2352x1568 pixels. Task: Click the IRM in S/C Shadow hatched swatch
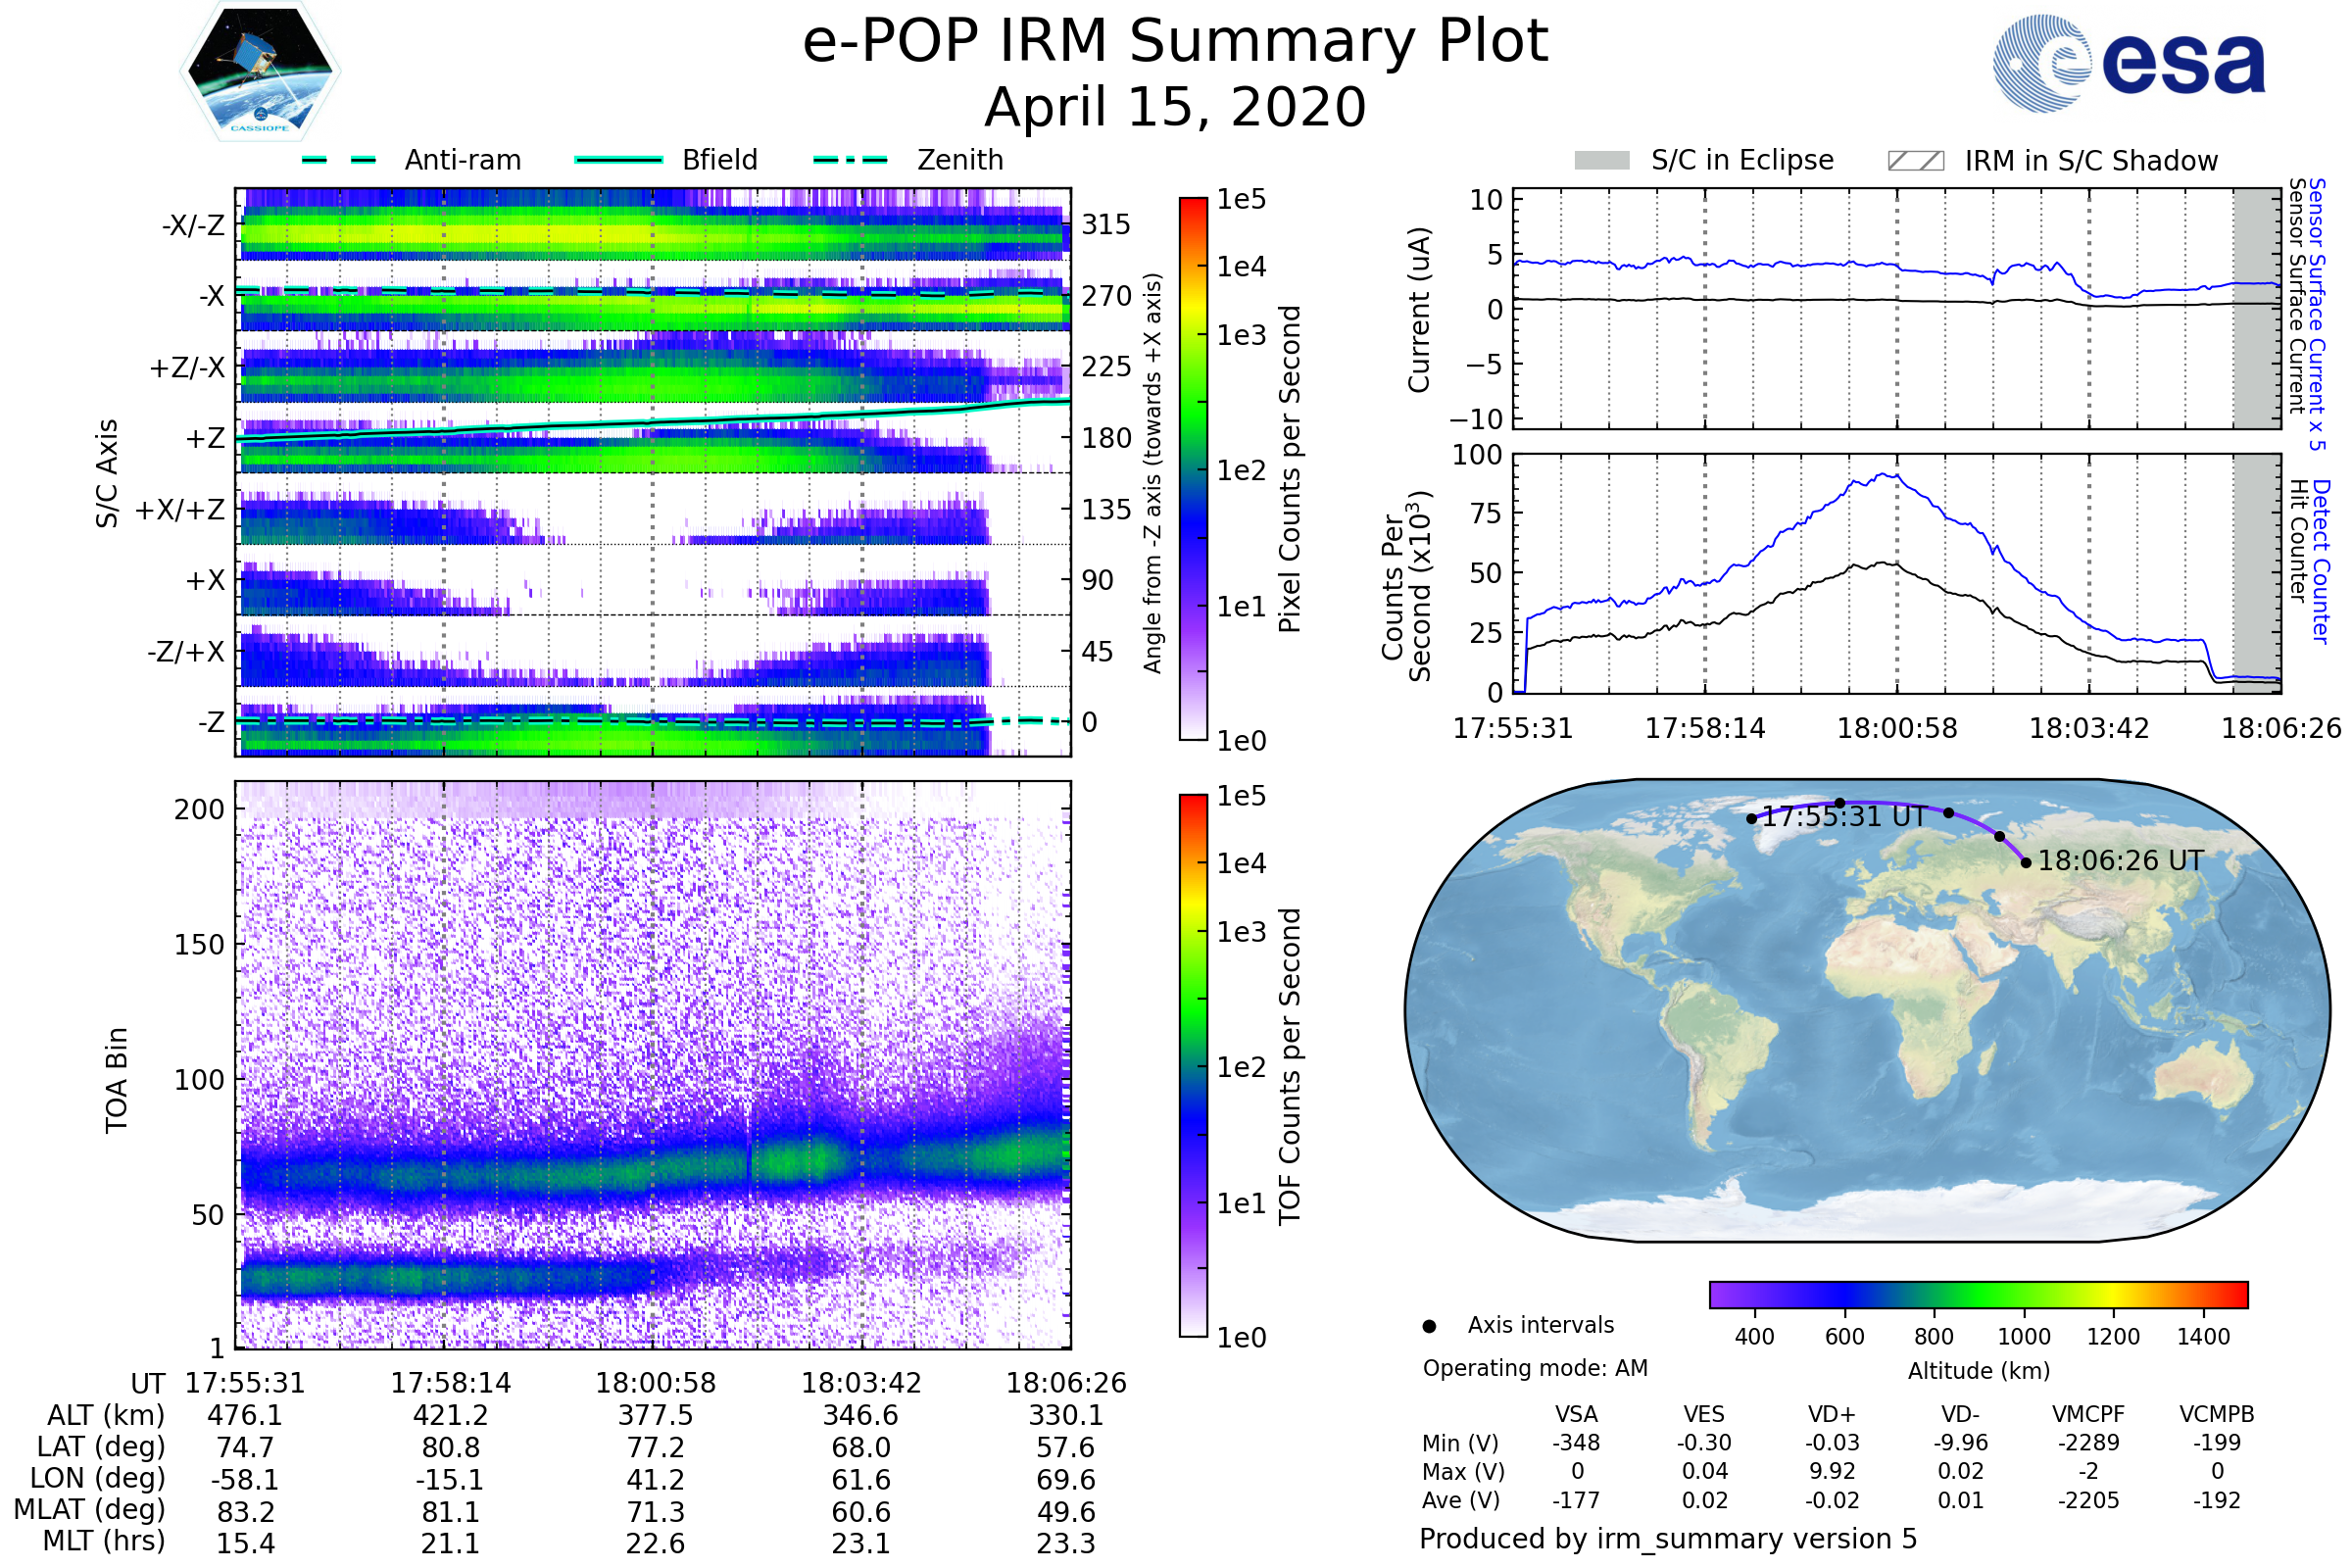coord(1915,161)
